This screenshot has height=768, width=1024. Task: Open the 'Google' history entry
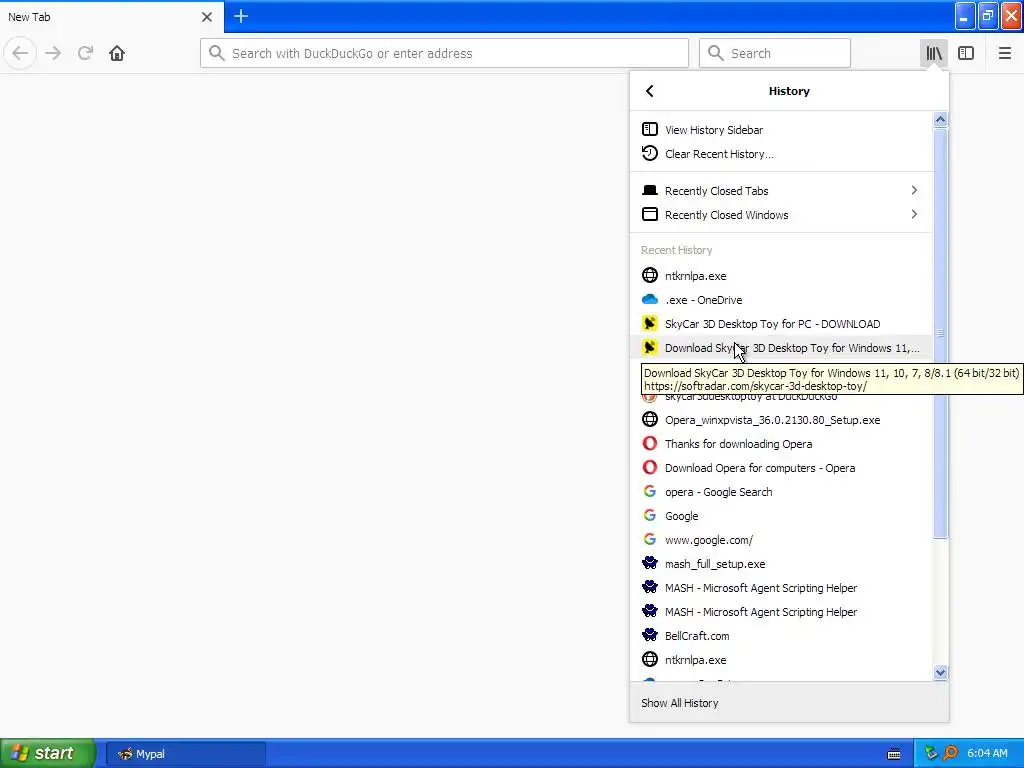[x=781, y=516]
